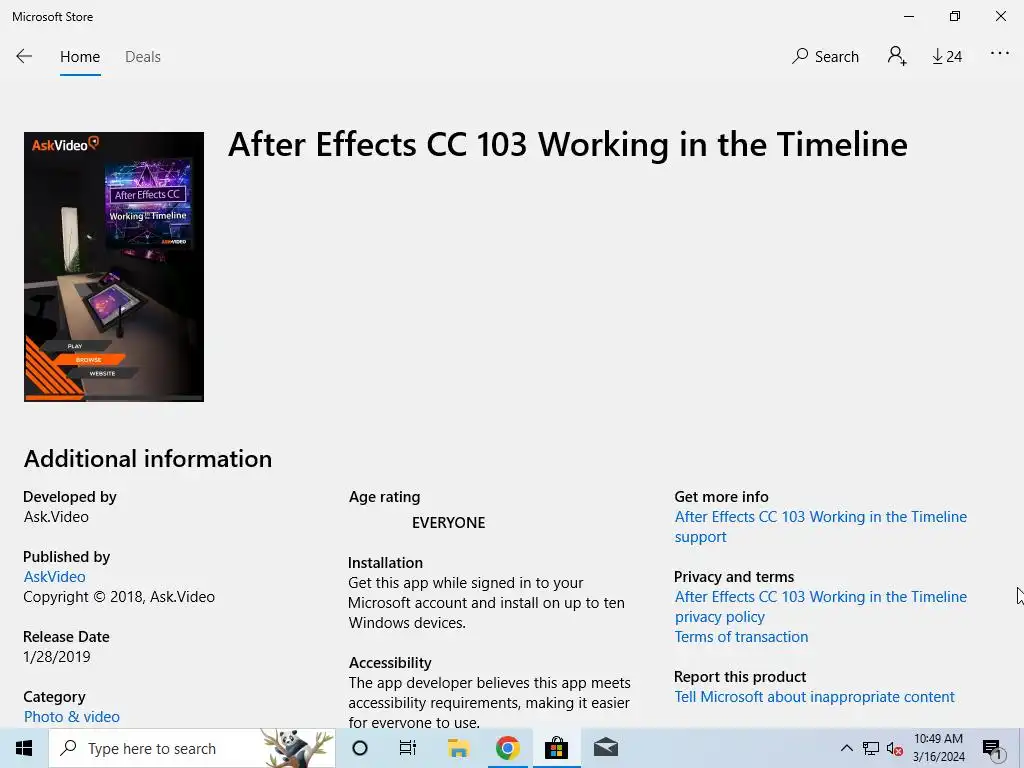The image size is (1024, 768).
Task: Open the Action Center notifications icon
Action: click(992, 749)
